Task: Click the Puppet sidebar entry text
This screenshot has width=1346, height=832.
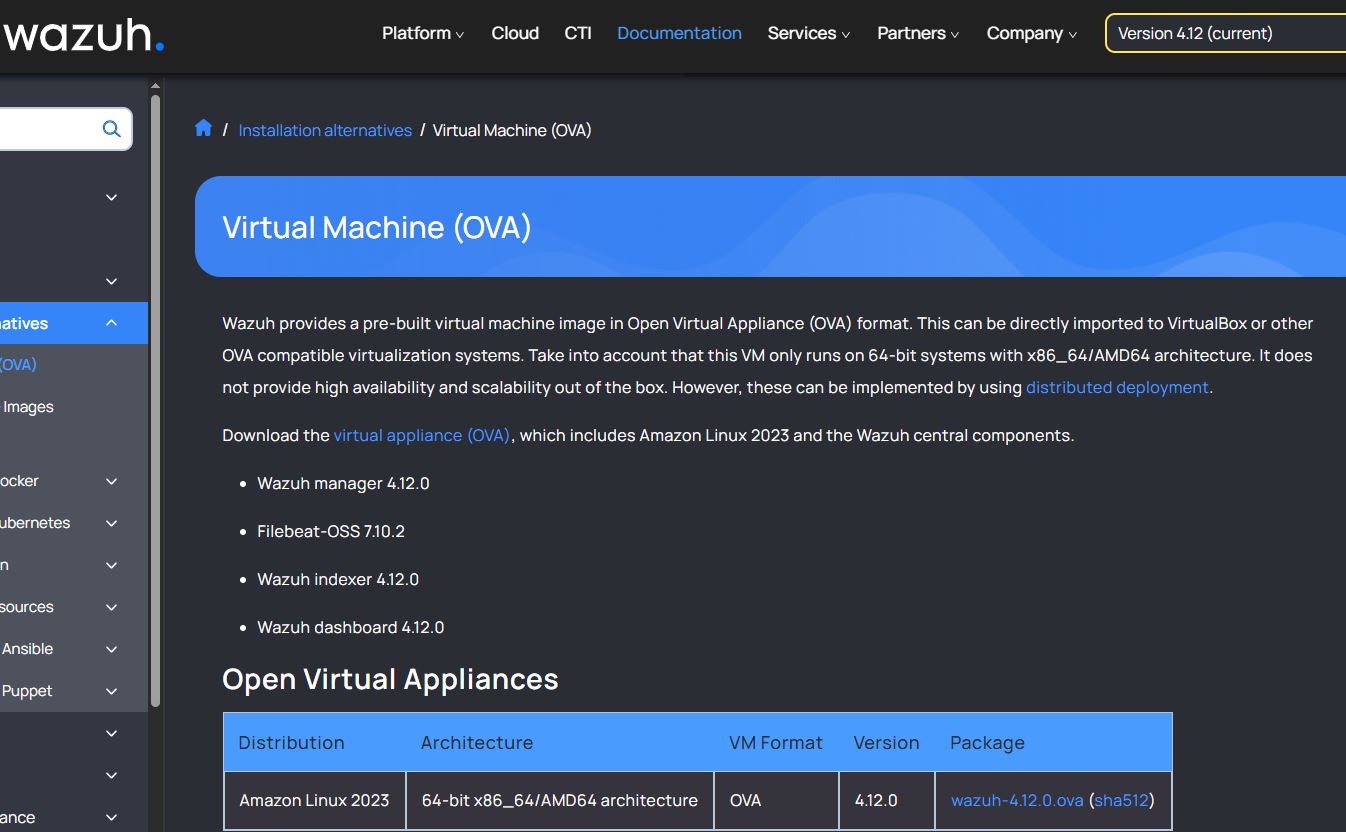Action: (27, 691)
